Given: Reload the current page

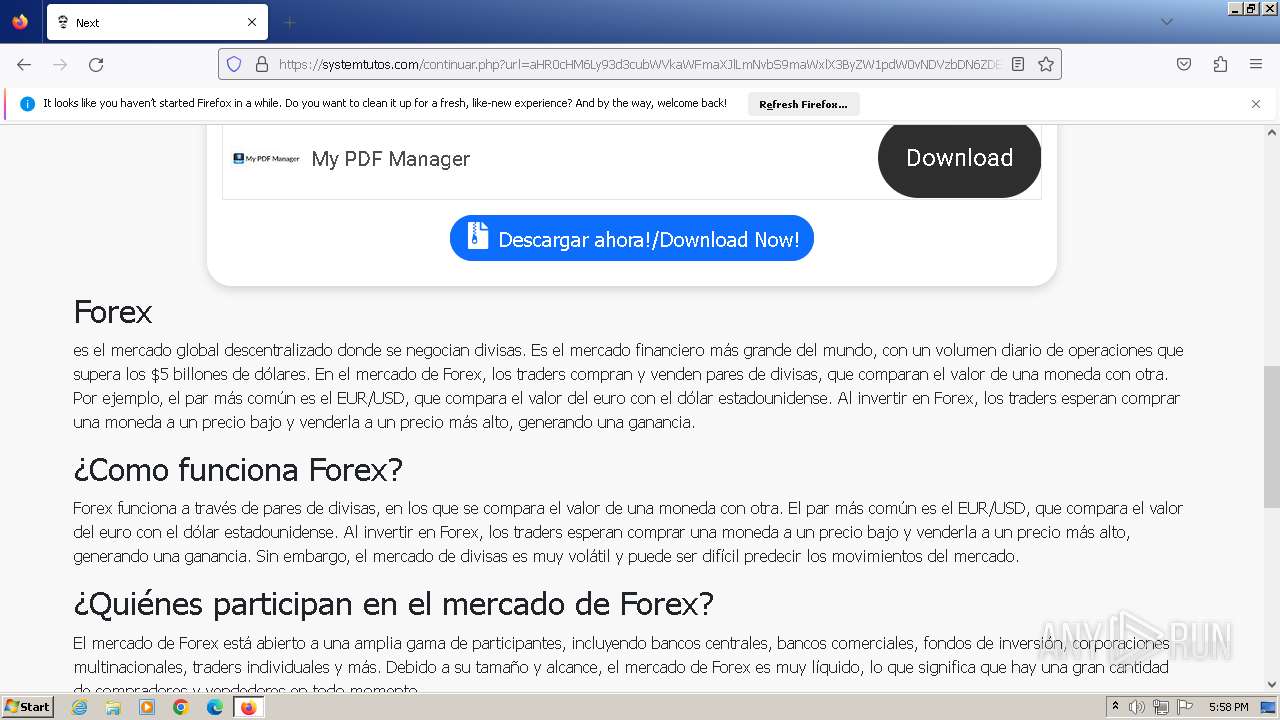Looking at the screenshot, I should tap(96, 64).
